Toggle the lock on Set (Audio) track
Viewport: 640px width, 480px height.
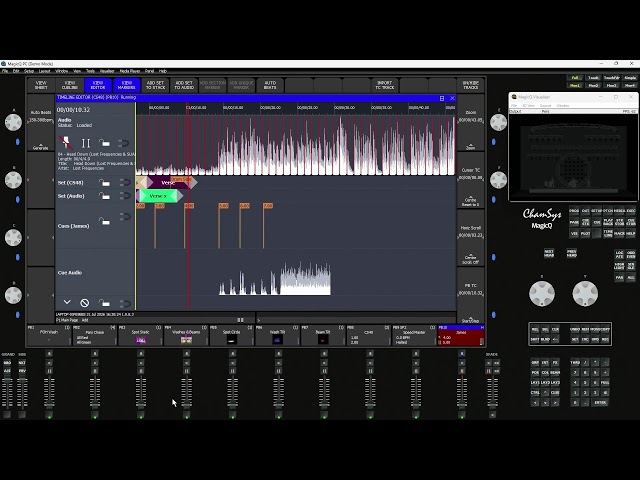(104, 196)
